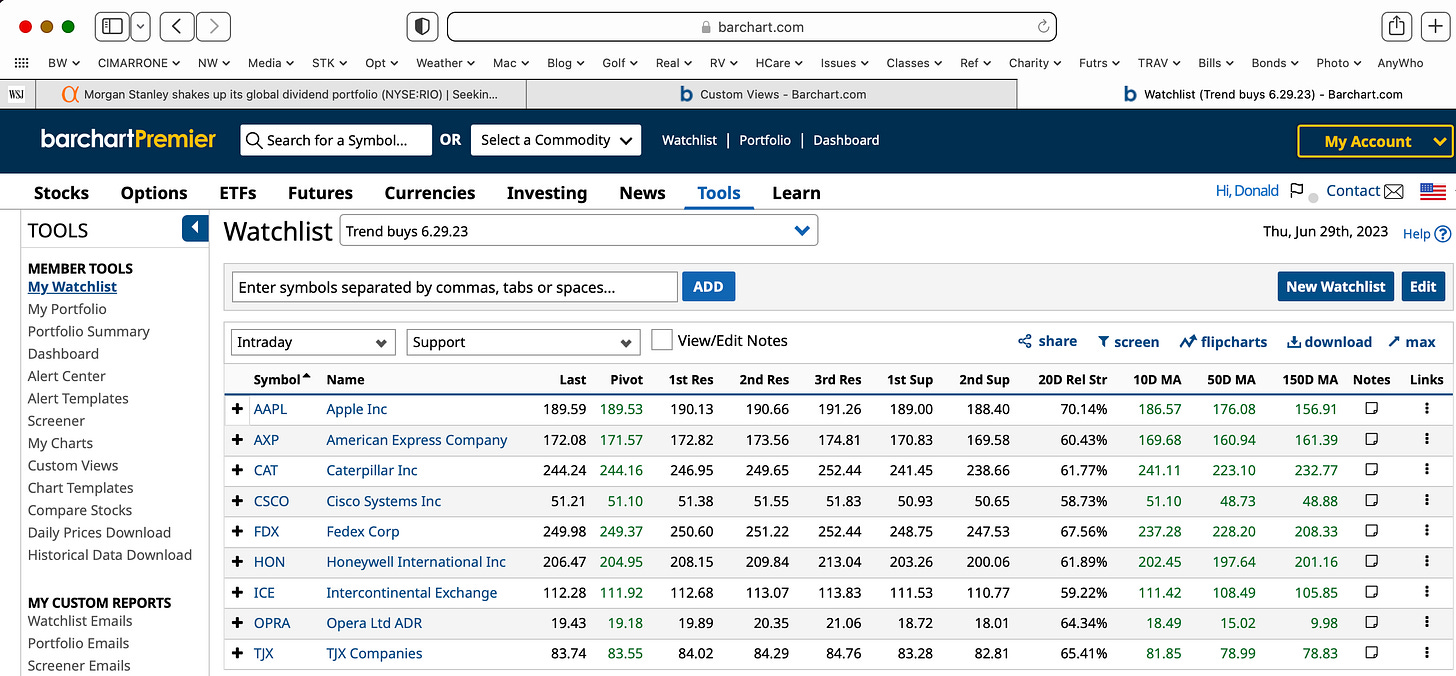Viewport: 1456px width, 676px height.
Task: Maximize the table with max
Action: pyautogui.click(x=1412, y=341)
